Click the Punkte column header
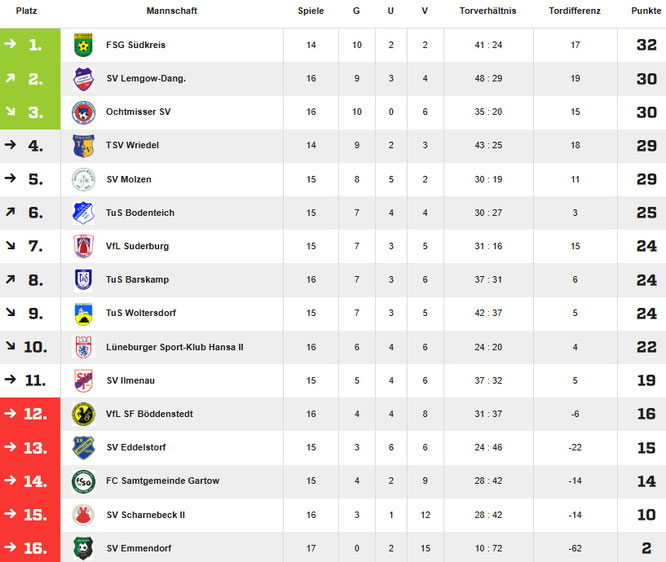 645,11
